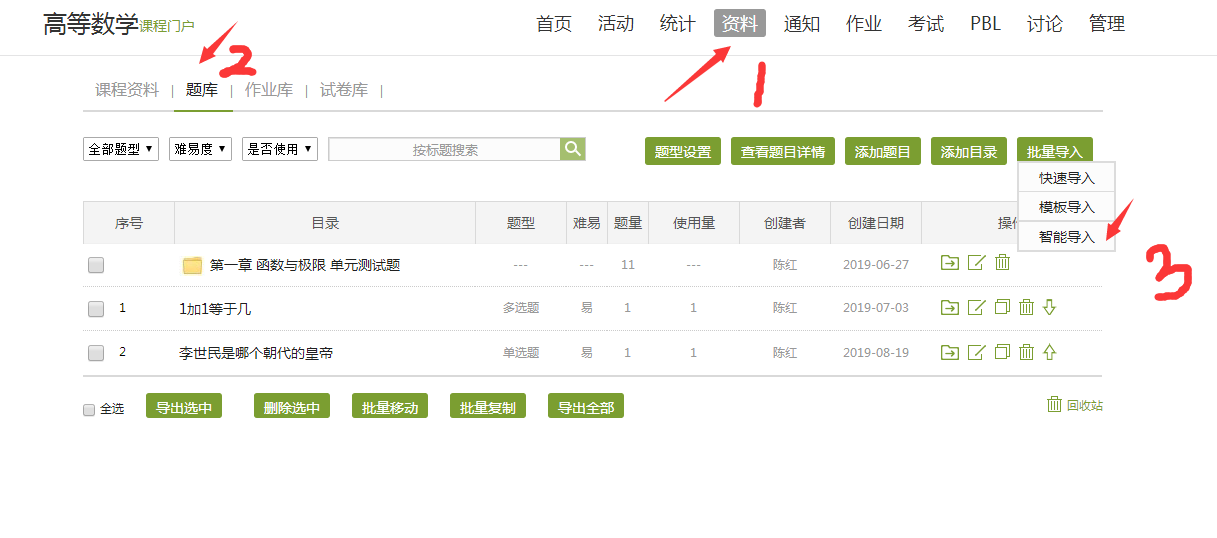Screen dimensions: 1217x538
Task: Switch to 作业库 tab
Action: (x=269, y=90)
